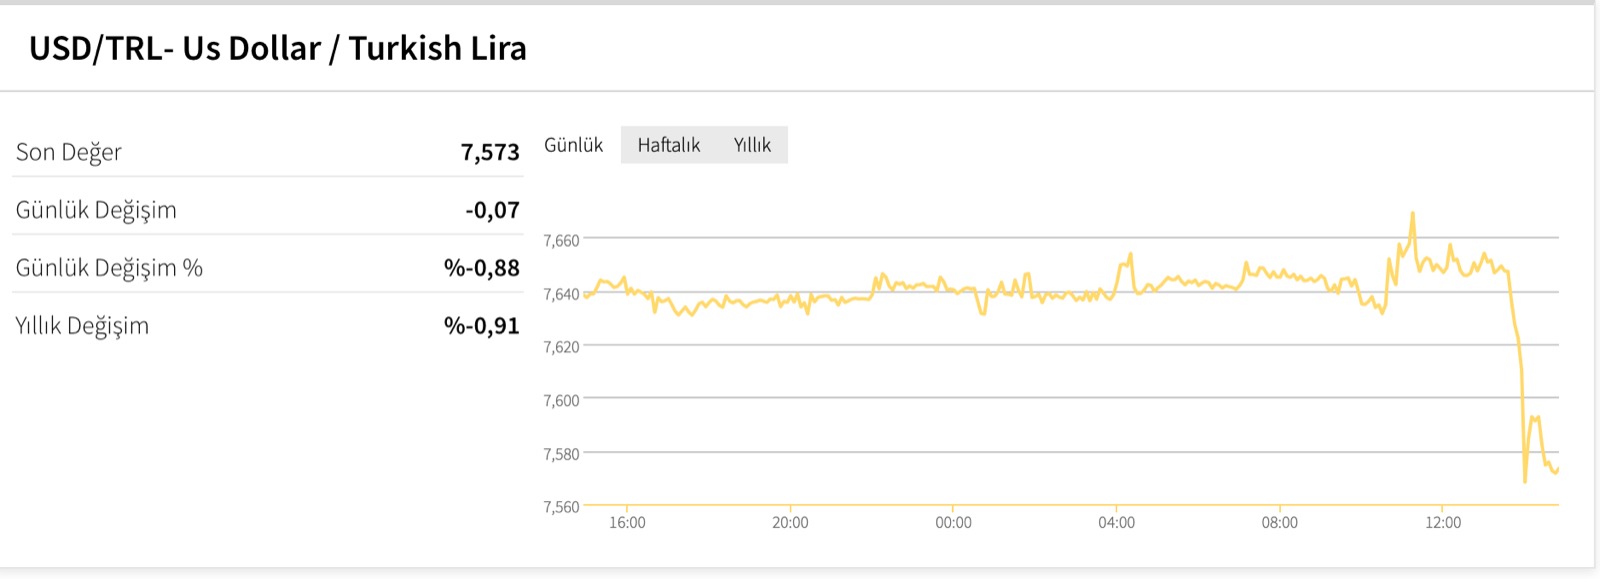1600x579 pixels.
Task: Click the Günlük Değişim % label
Action: pyautogui.click(x=109, y=268)
